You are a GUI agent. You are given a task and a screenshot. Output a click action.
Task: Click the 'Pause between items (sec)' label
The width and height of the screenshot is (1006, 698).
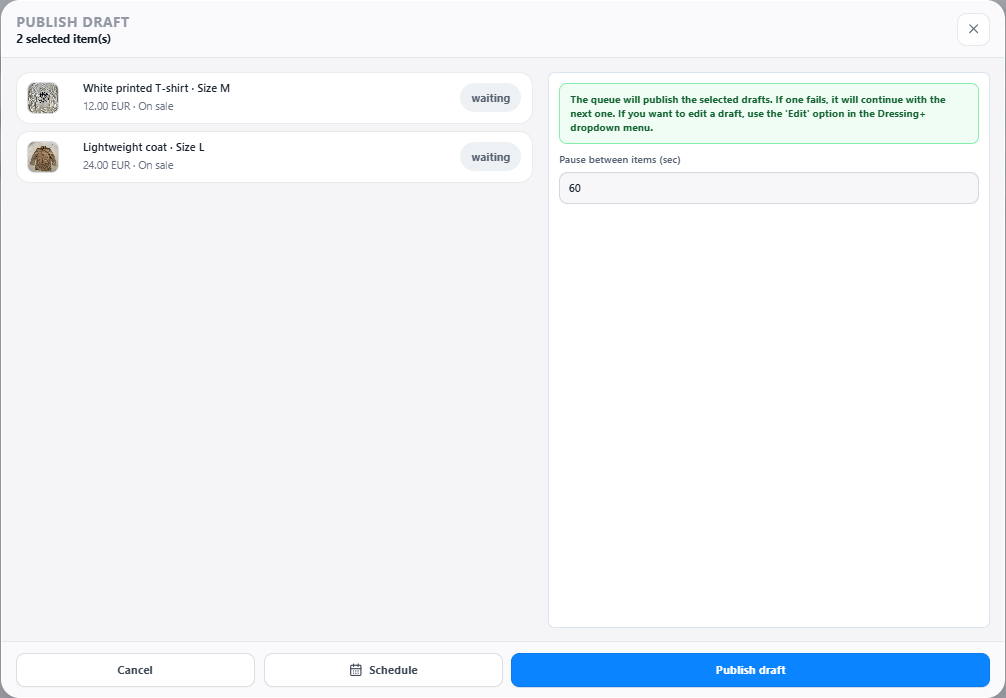620,160
